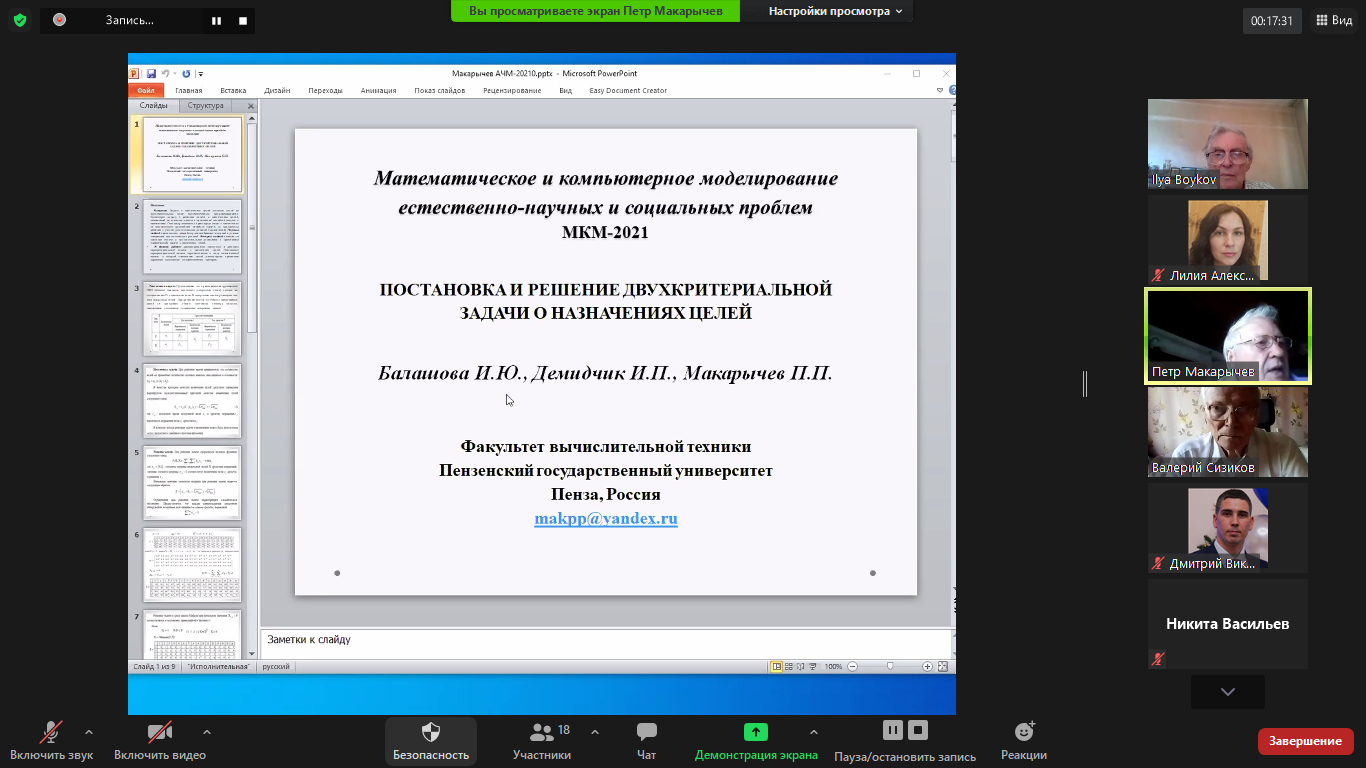Open the Вставка ribbon tab
Screen dimensions: 1366x768
coord(233,90)
